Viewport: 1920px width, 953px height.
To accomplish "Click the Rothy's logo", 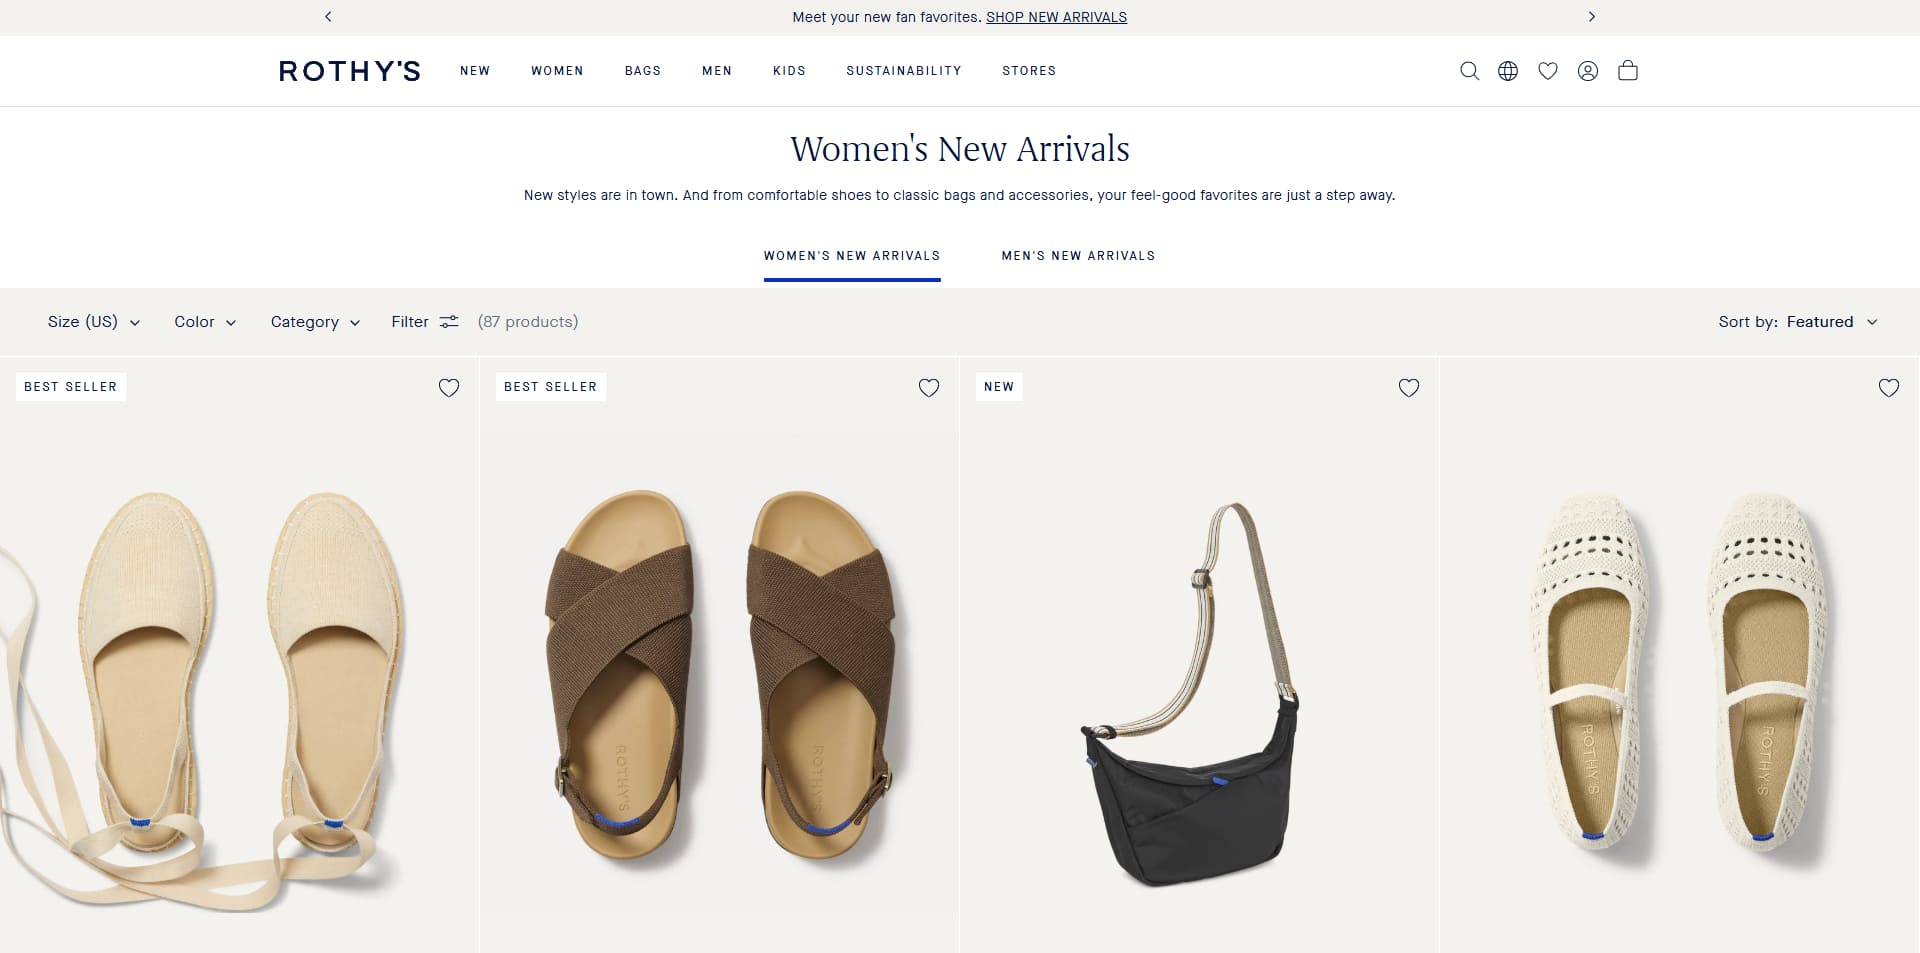I will 349,71.
